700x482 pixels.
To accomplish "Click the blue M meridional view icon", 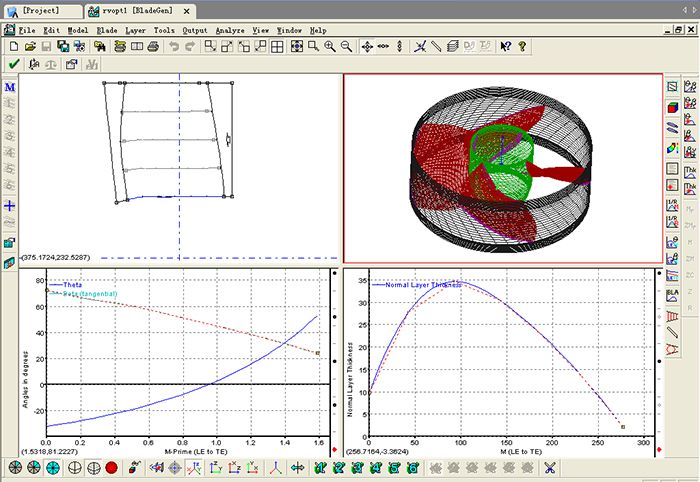I will [x=10, y=88].
